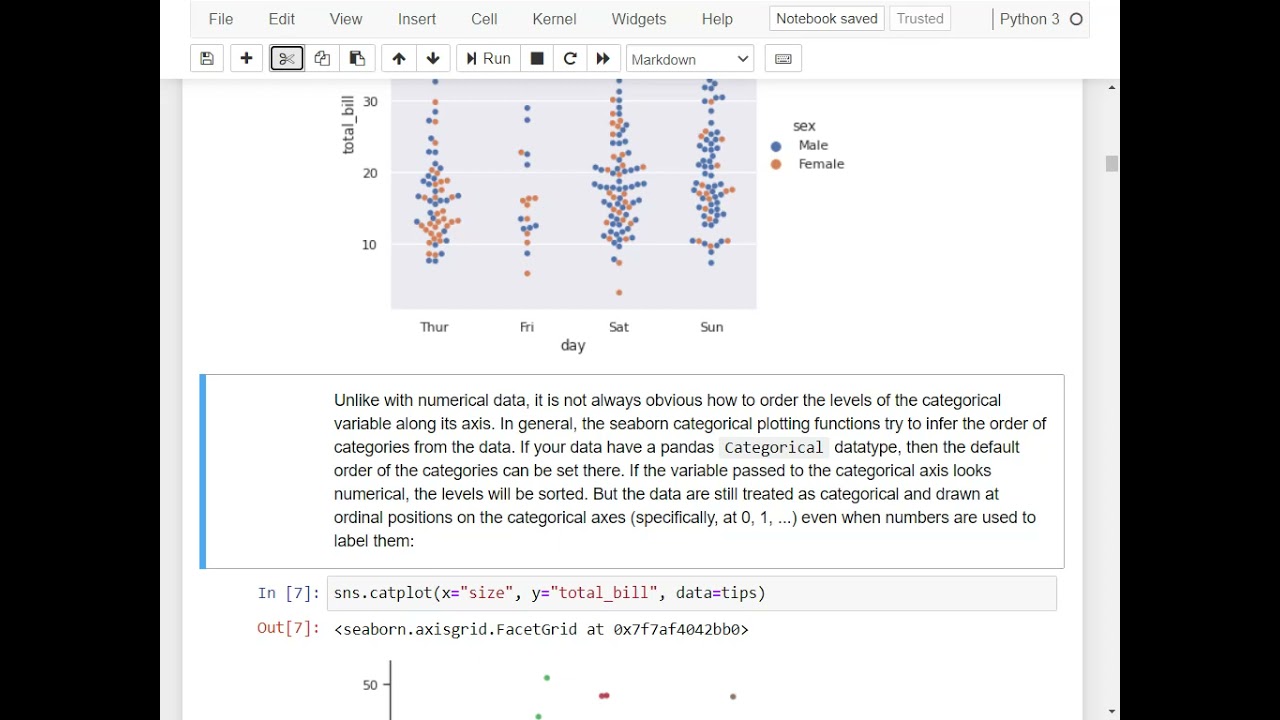Paste cells below icon
The width and height of the screenshot is (1280, 720).
pos(357,59)
